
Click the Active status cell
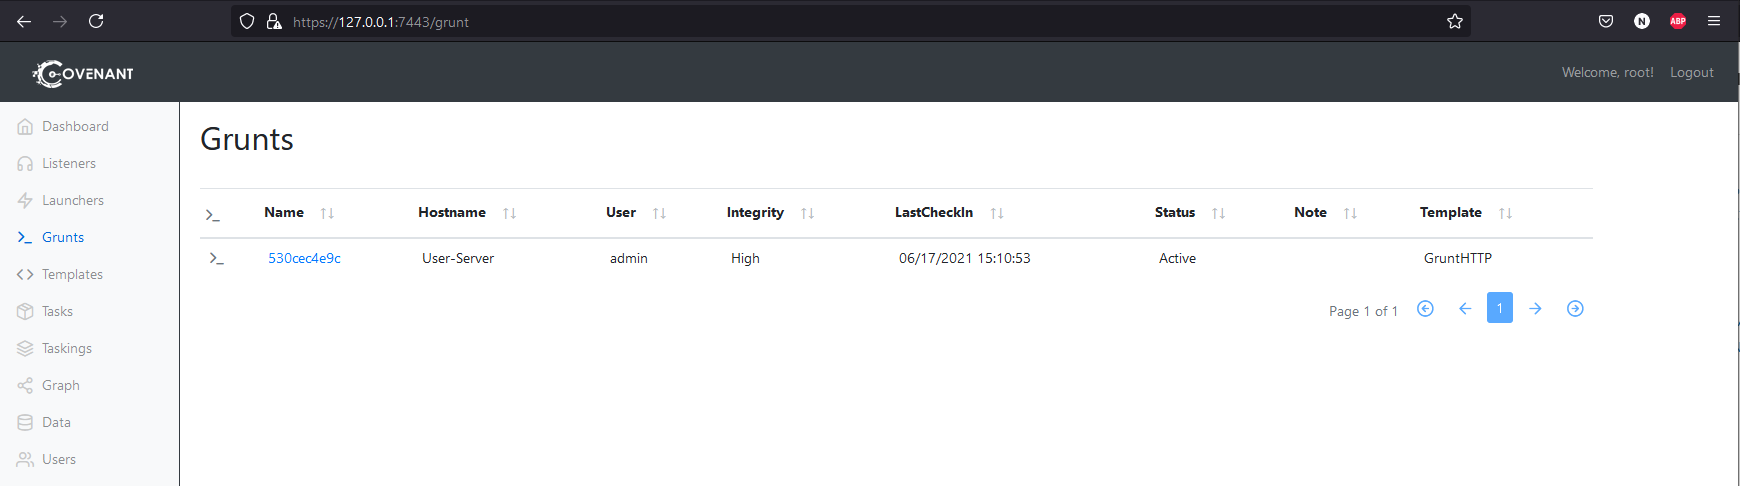coord(1177,258)
